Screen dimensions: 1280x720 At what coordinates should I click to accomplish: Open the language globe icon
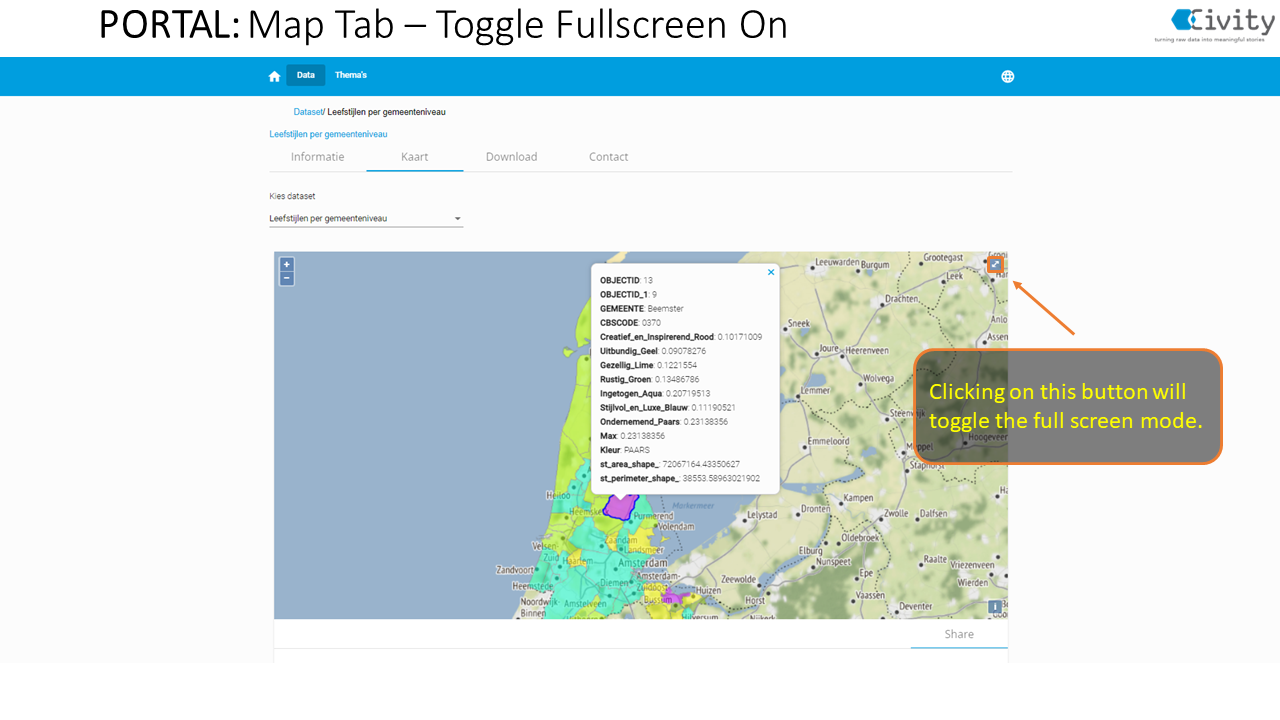pos(1008,76)
